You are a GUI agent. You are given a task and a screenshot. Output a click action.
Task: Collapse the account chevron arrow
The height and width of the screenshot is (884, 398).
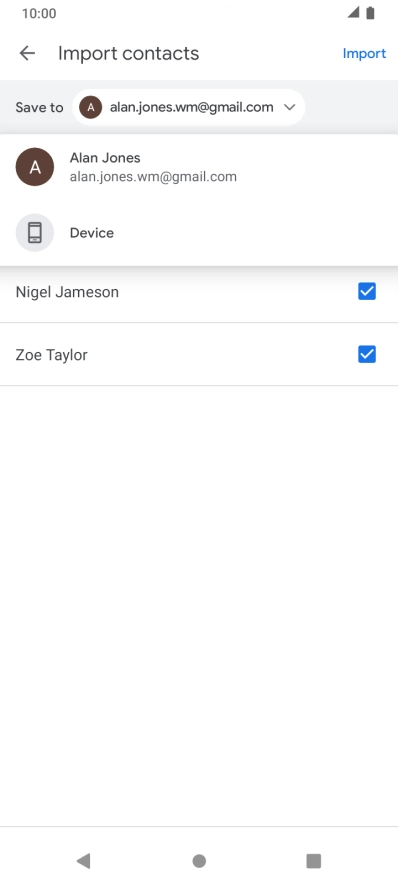(290, 107)
